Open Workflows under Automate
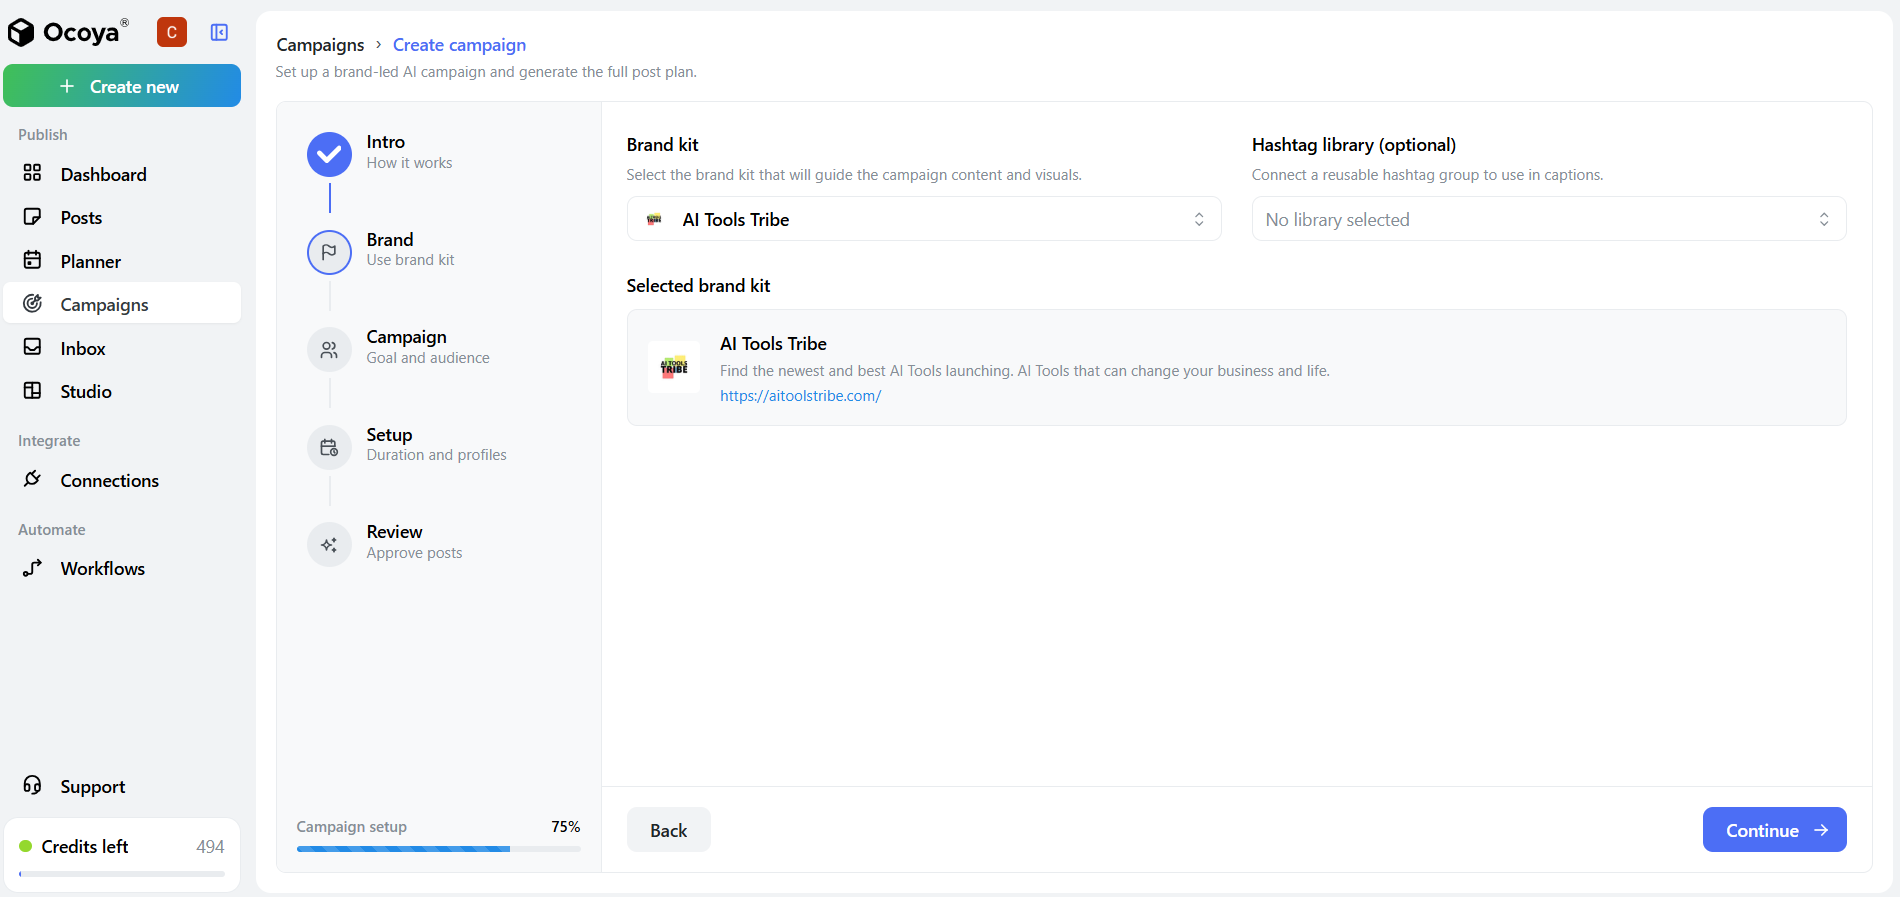 click(122, 568)
